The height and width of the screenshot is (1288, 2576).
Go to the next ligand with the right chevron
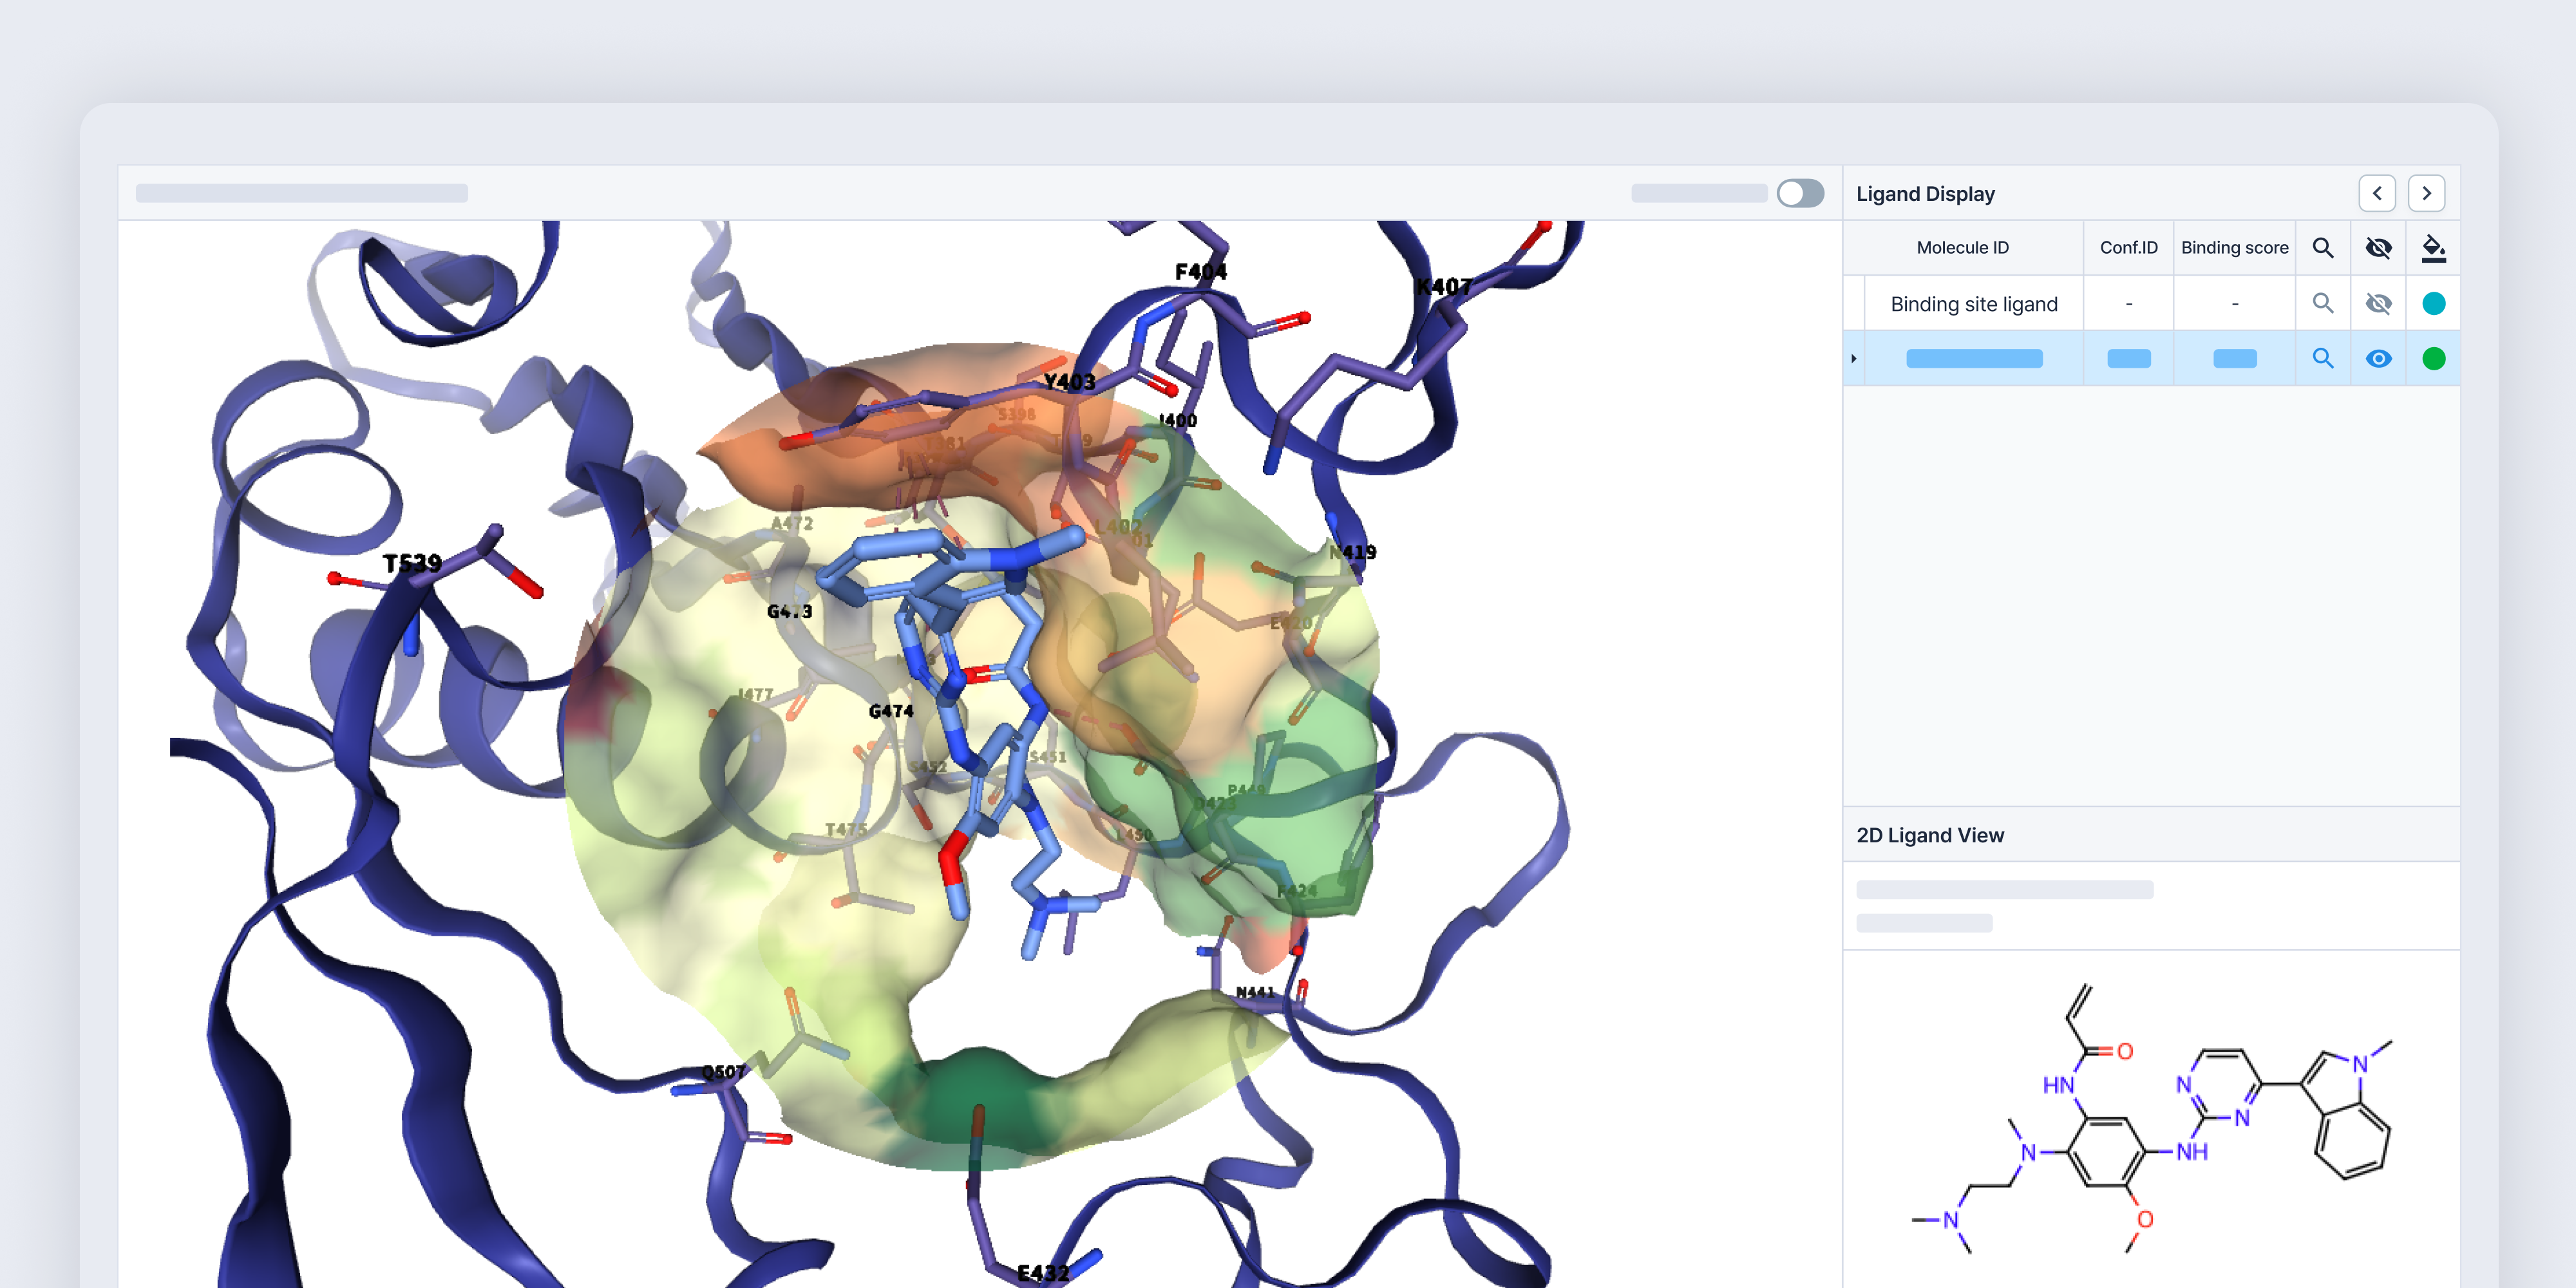(2426, 193)
